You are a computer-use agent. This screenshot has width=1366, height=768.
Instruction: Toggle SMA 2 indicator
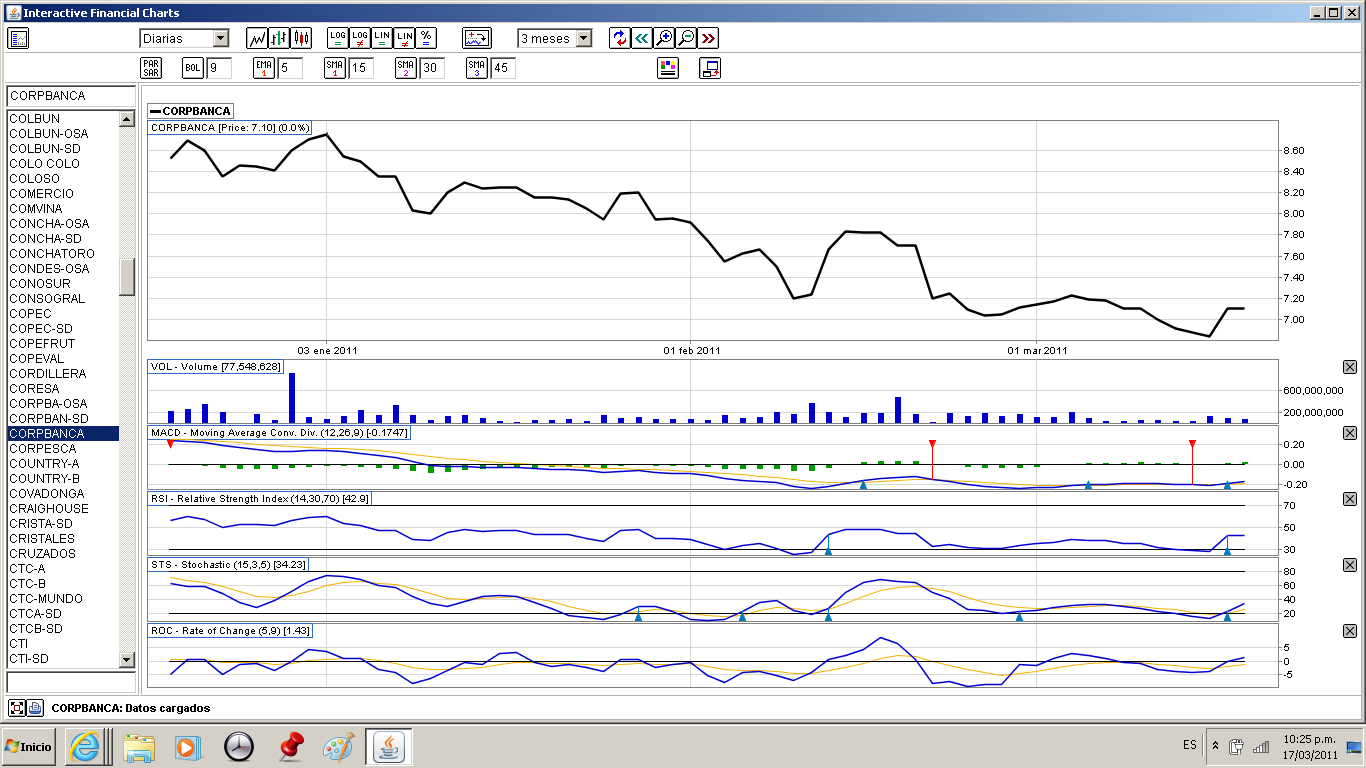coord(406,68)
